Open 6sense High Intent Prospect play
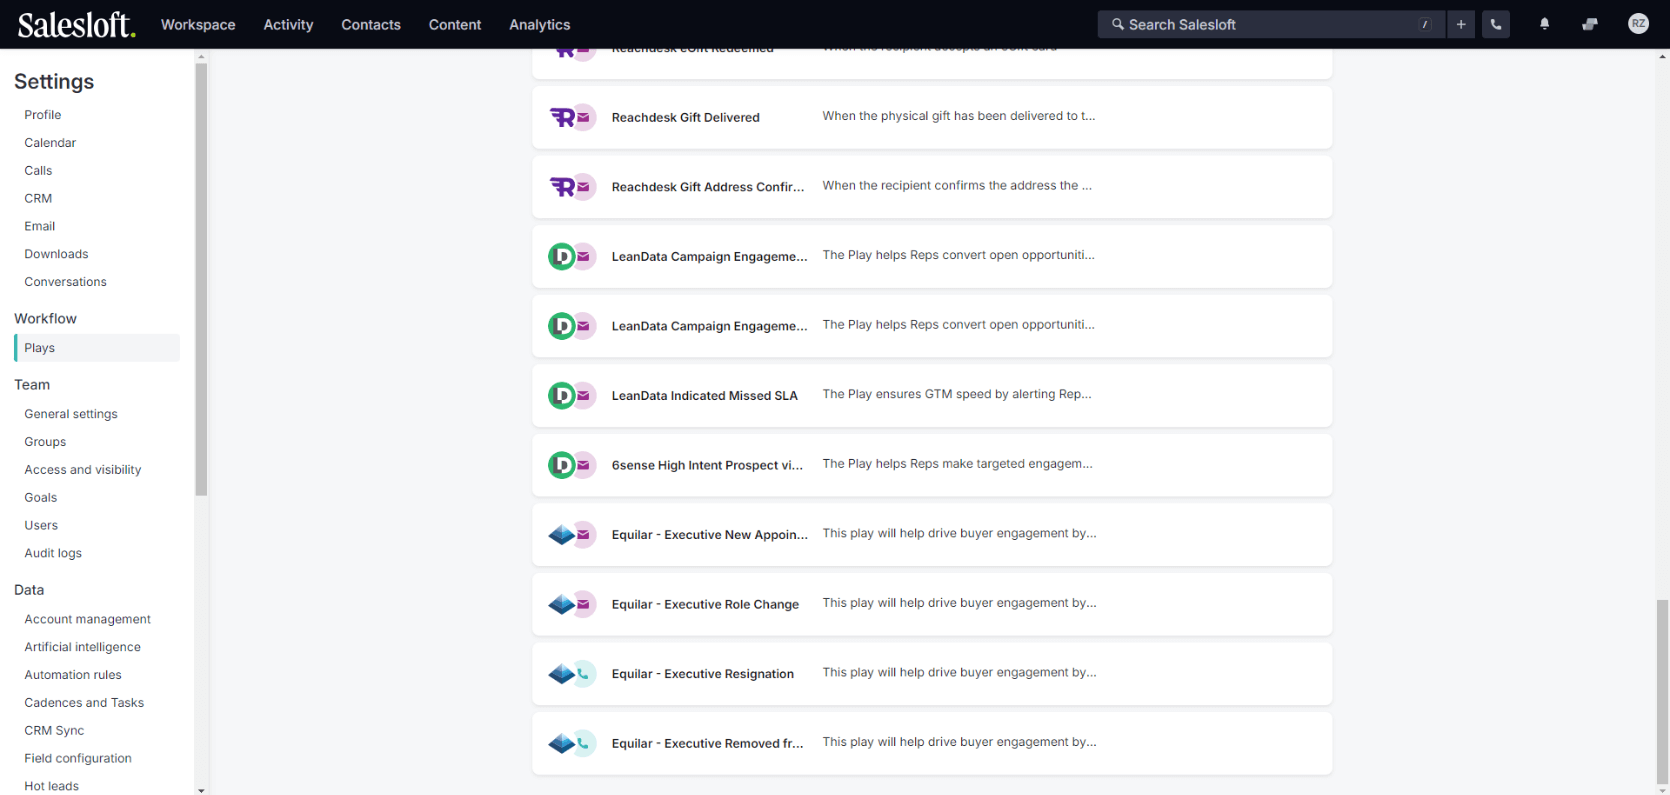1670x795 pixels. click(x=932, y=465)
